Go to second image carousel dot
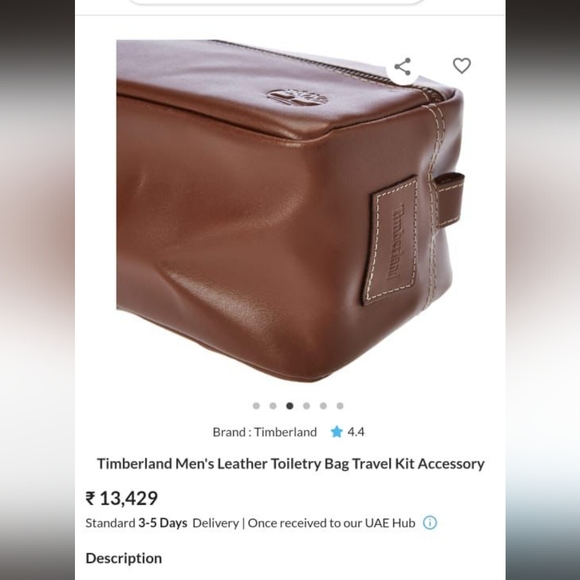Viewport: 580px width, 580px height. click(x=273, y=406)
